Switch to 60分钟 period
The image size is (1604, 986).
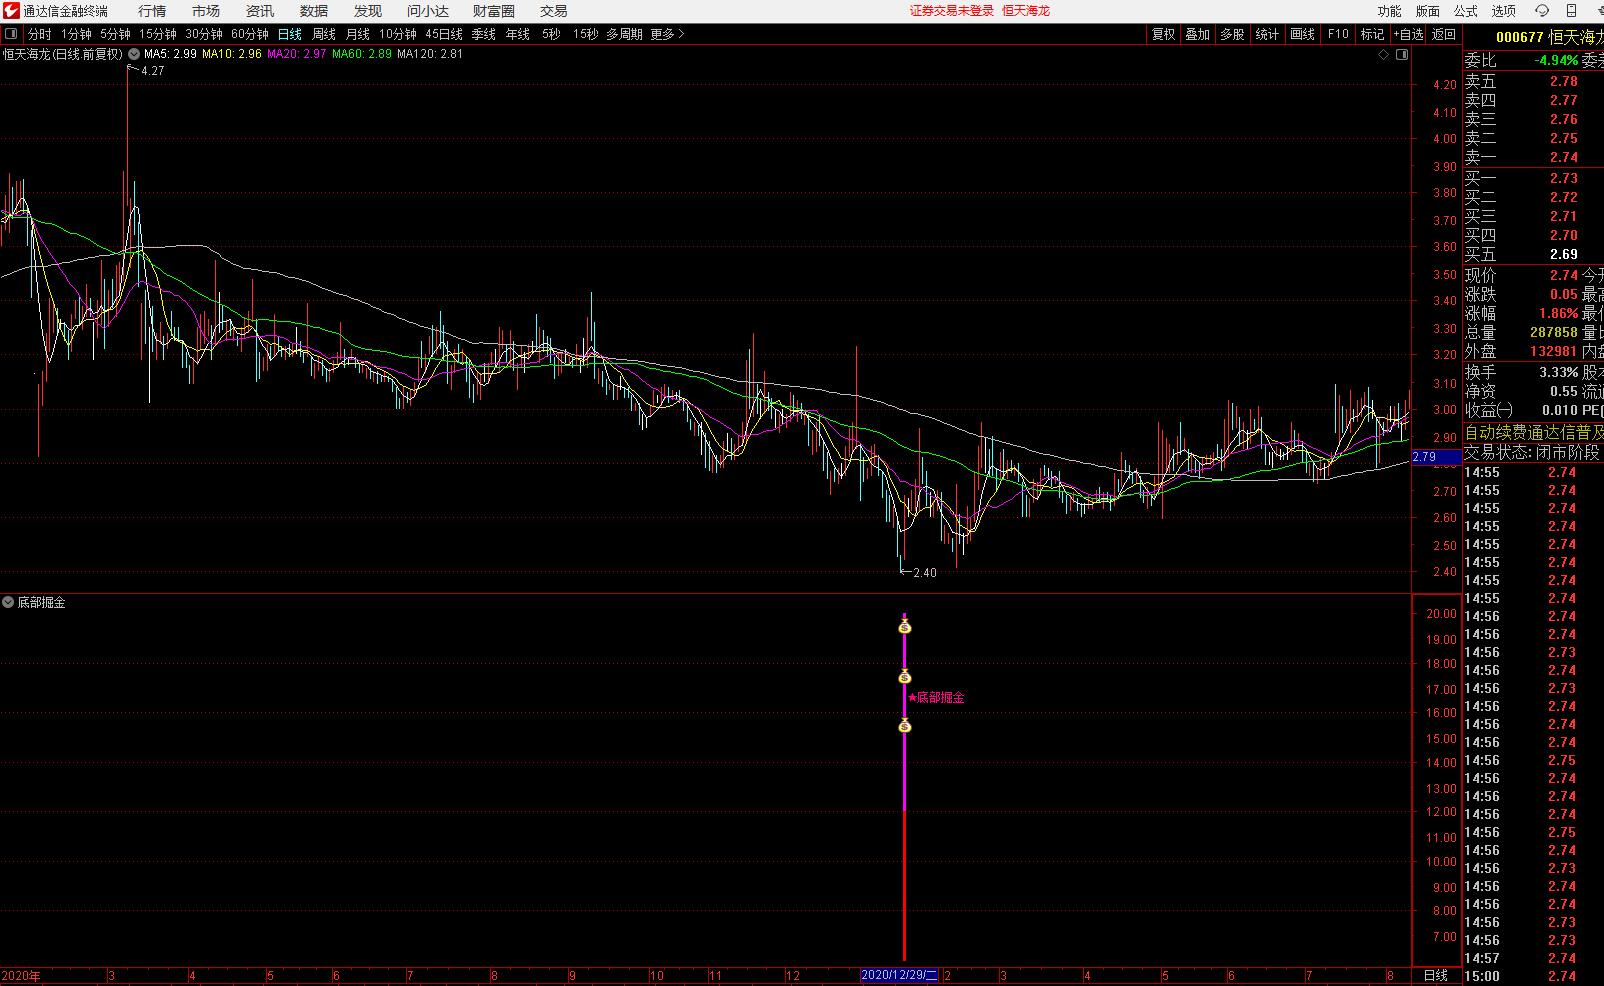[249, 34]
